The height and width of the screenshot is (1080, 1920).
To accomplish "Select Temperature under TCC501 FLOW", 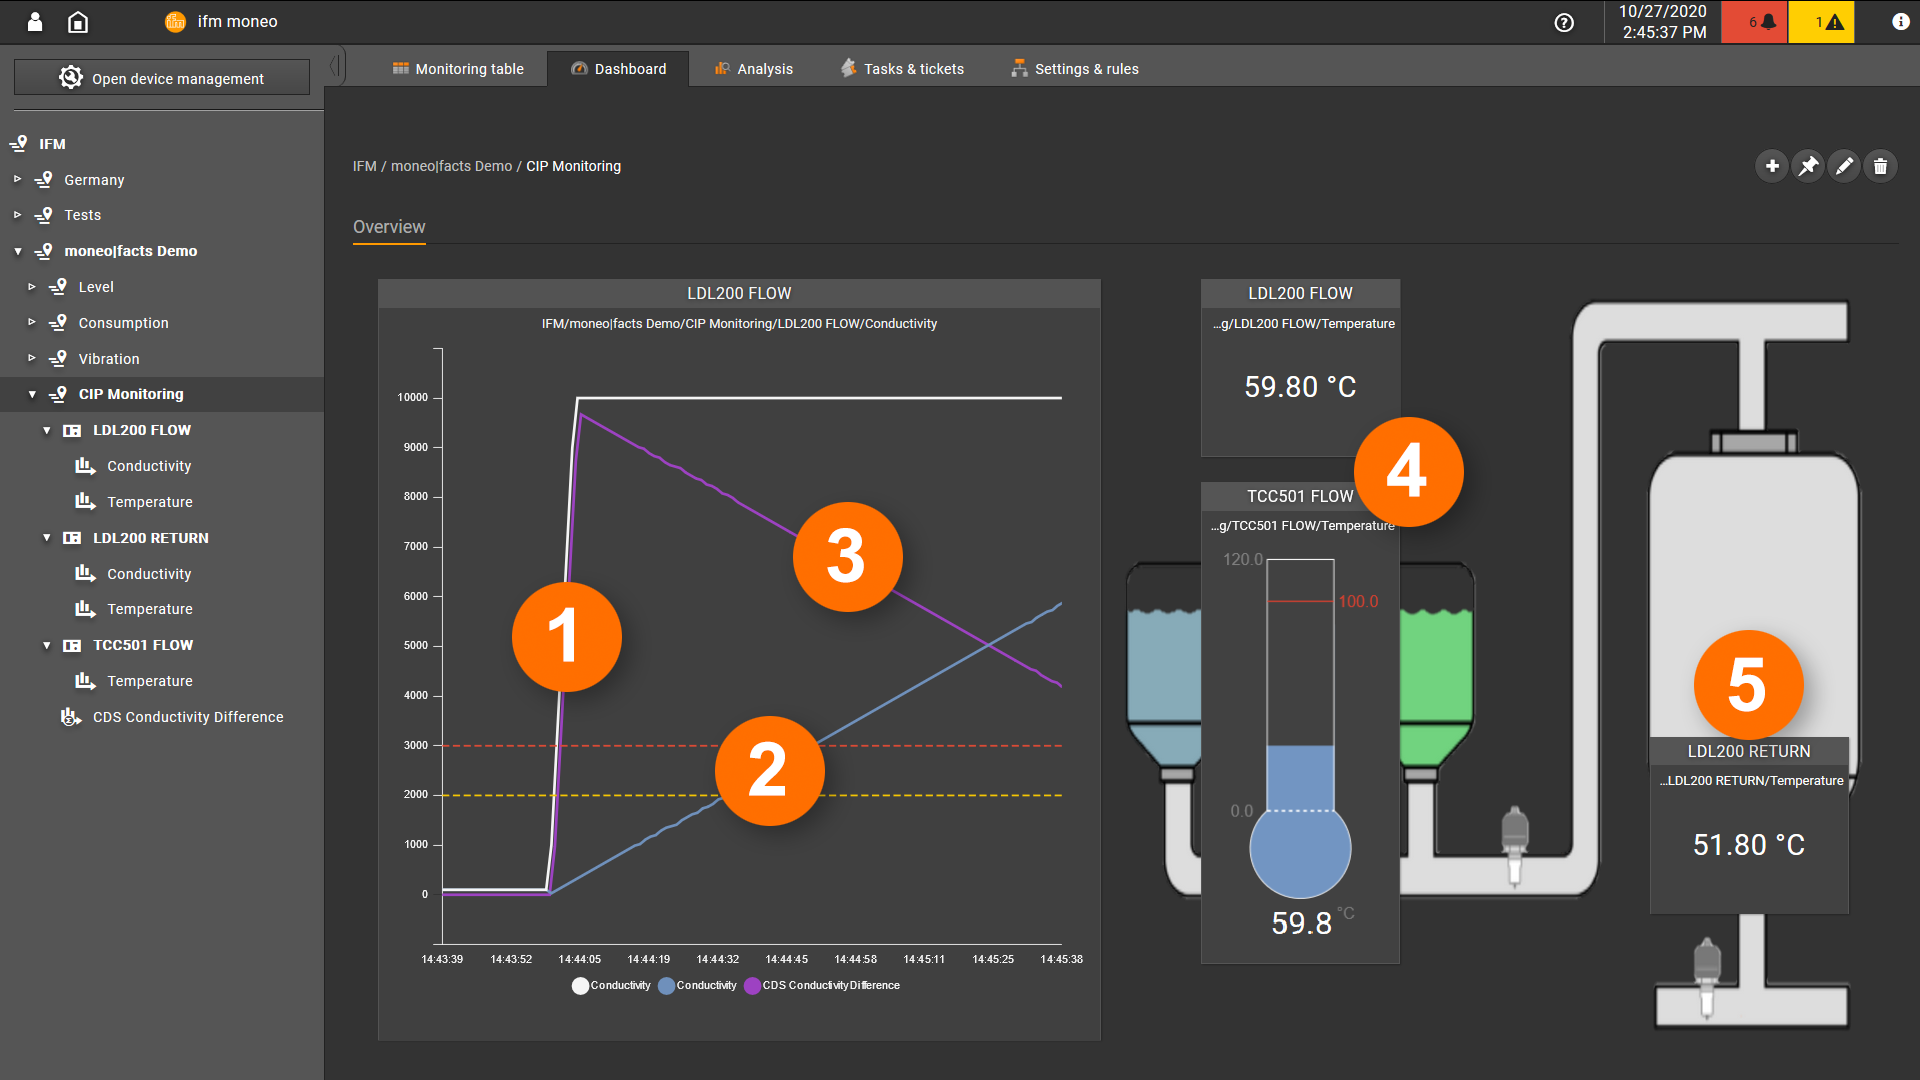I will 149,680.
